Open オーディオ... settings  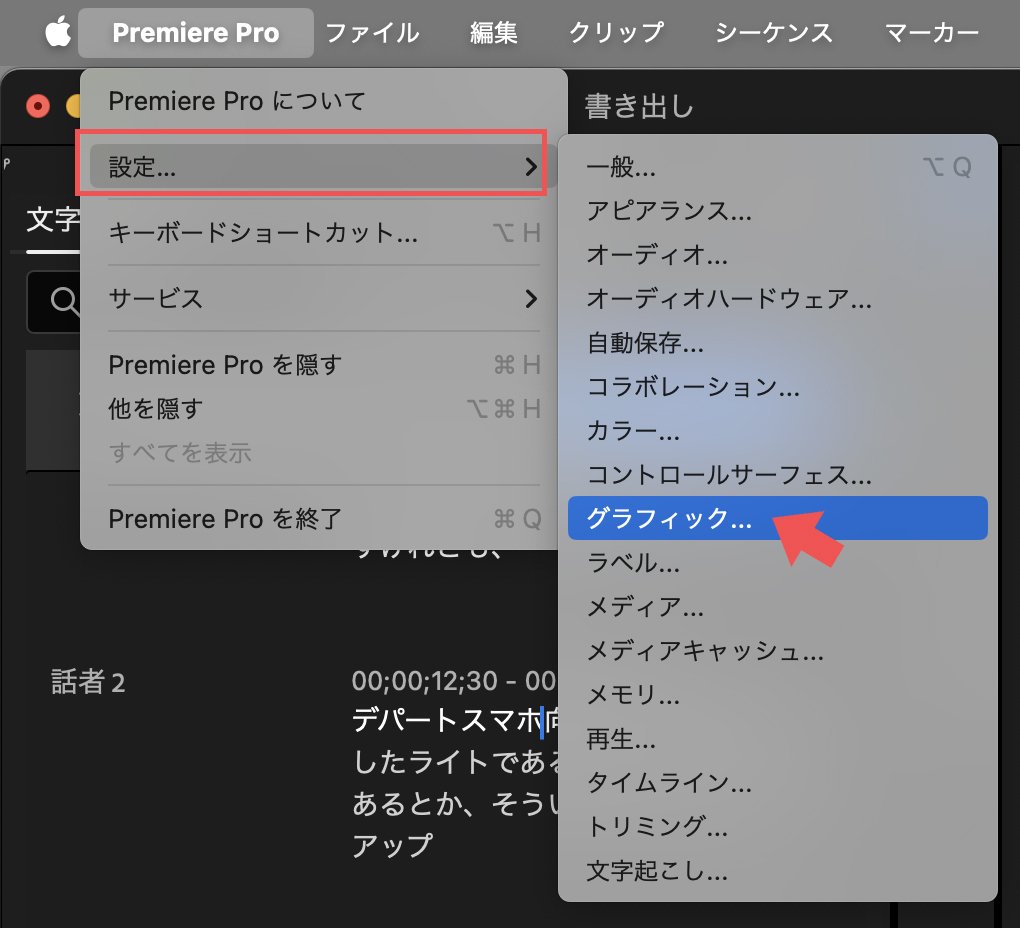(777, 255)
